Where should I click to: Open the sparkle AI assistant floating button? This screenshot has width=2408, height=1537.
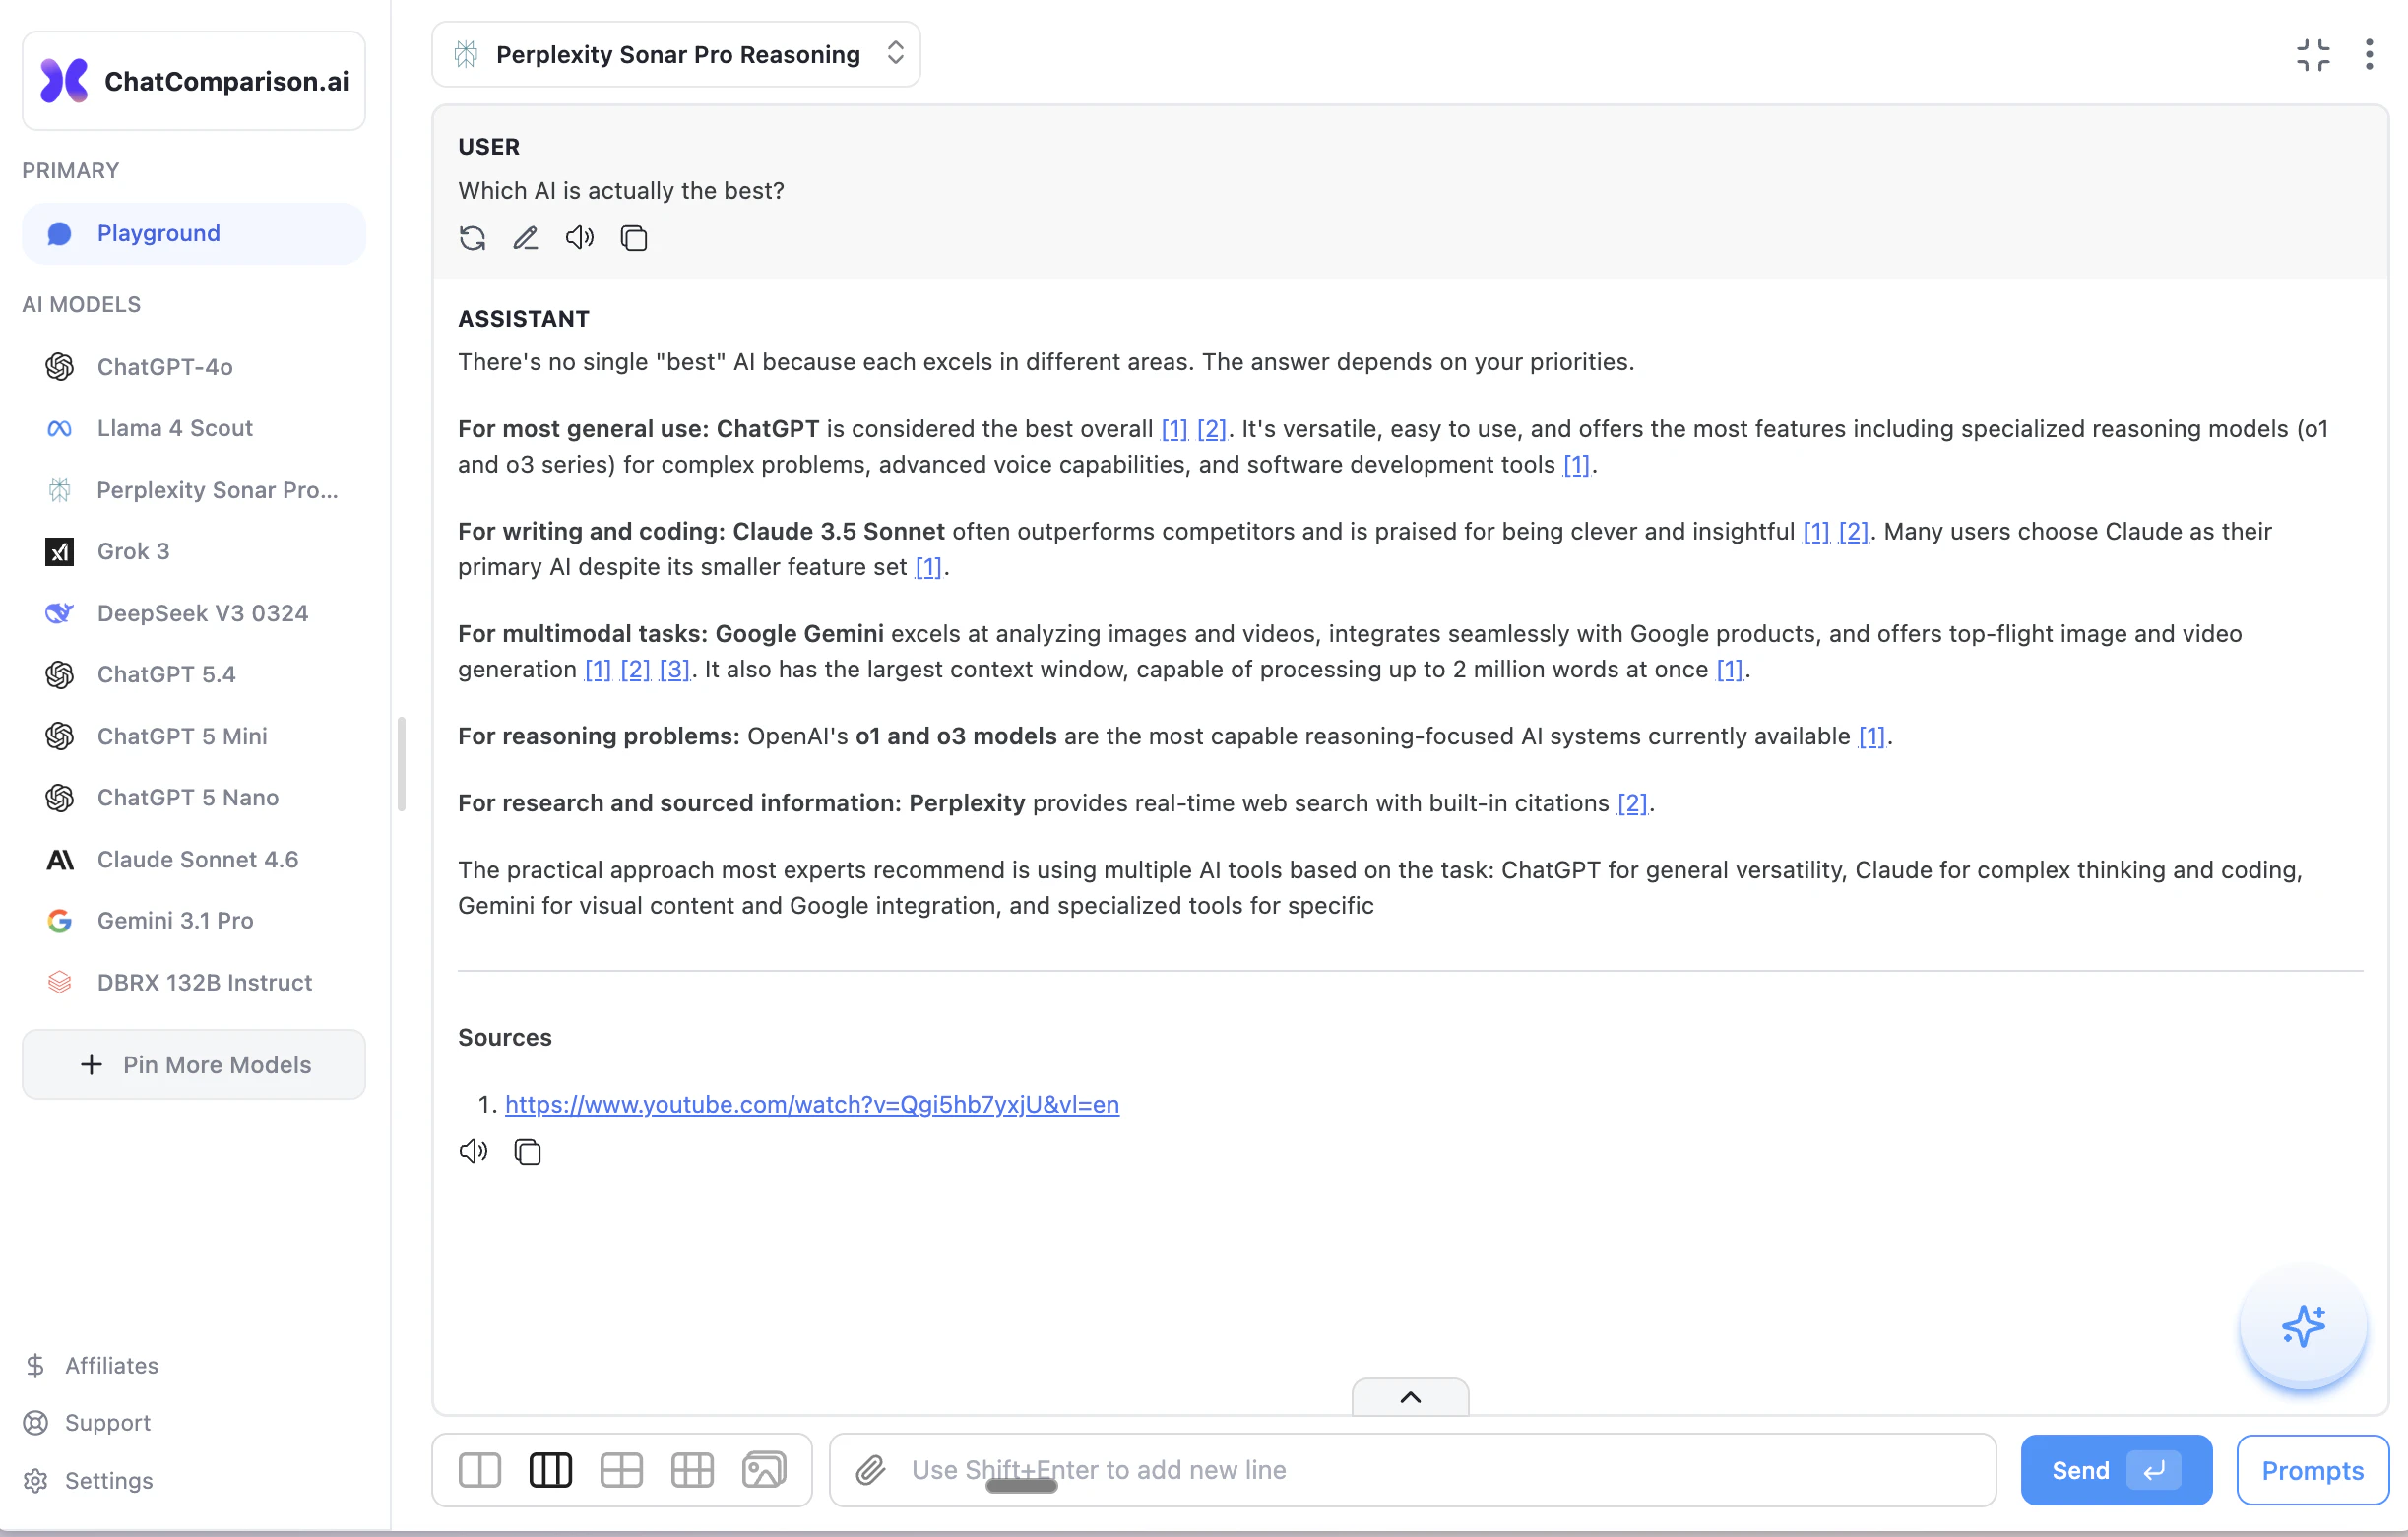2302,1326
